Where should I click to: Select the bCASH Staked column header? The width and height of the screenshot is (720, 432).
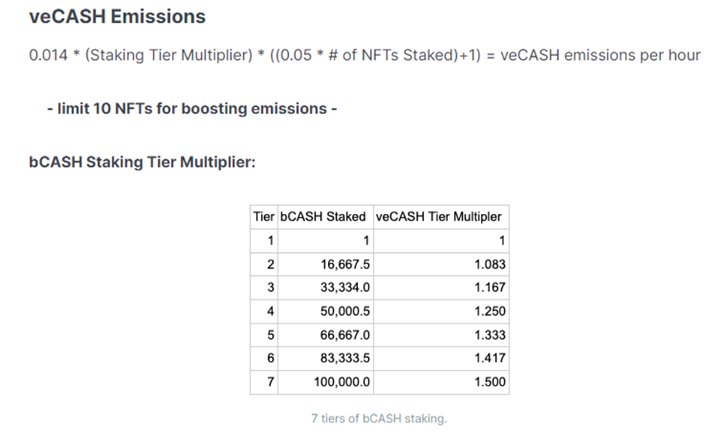[x=323, y=217]
